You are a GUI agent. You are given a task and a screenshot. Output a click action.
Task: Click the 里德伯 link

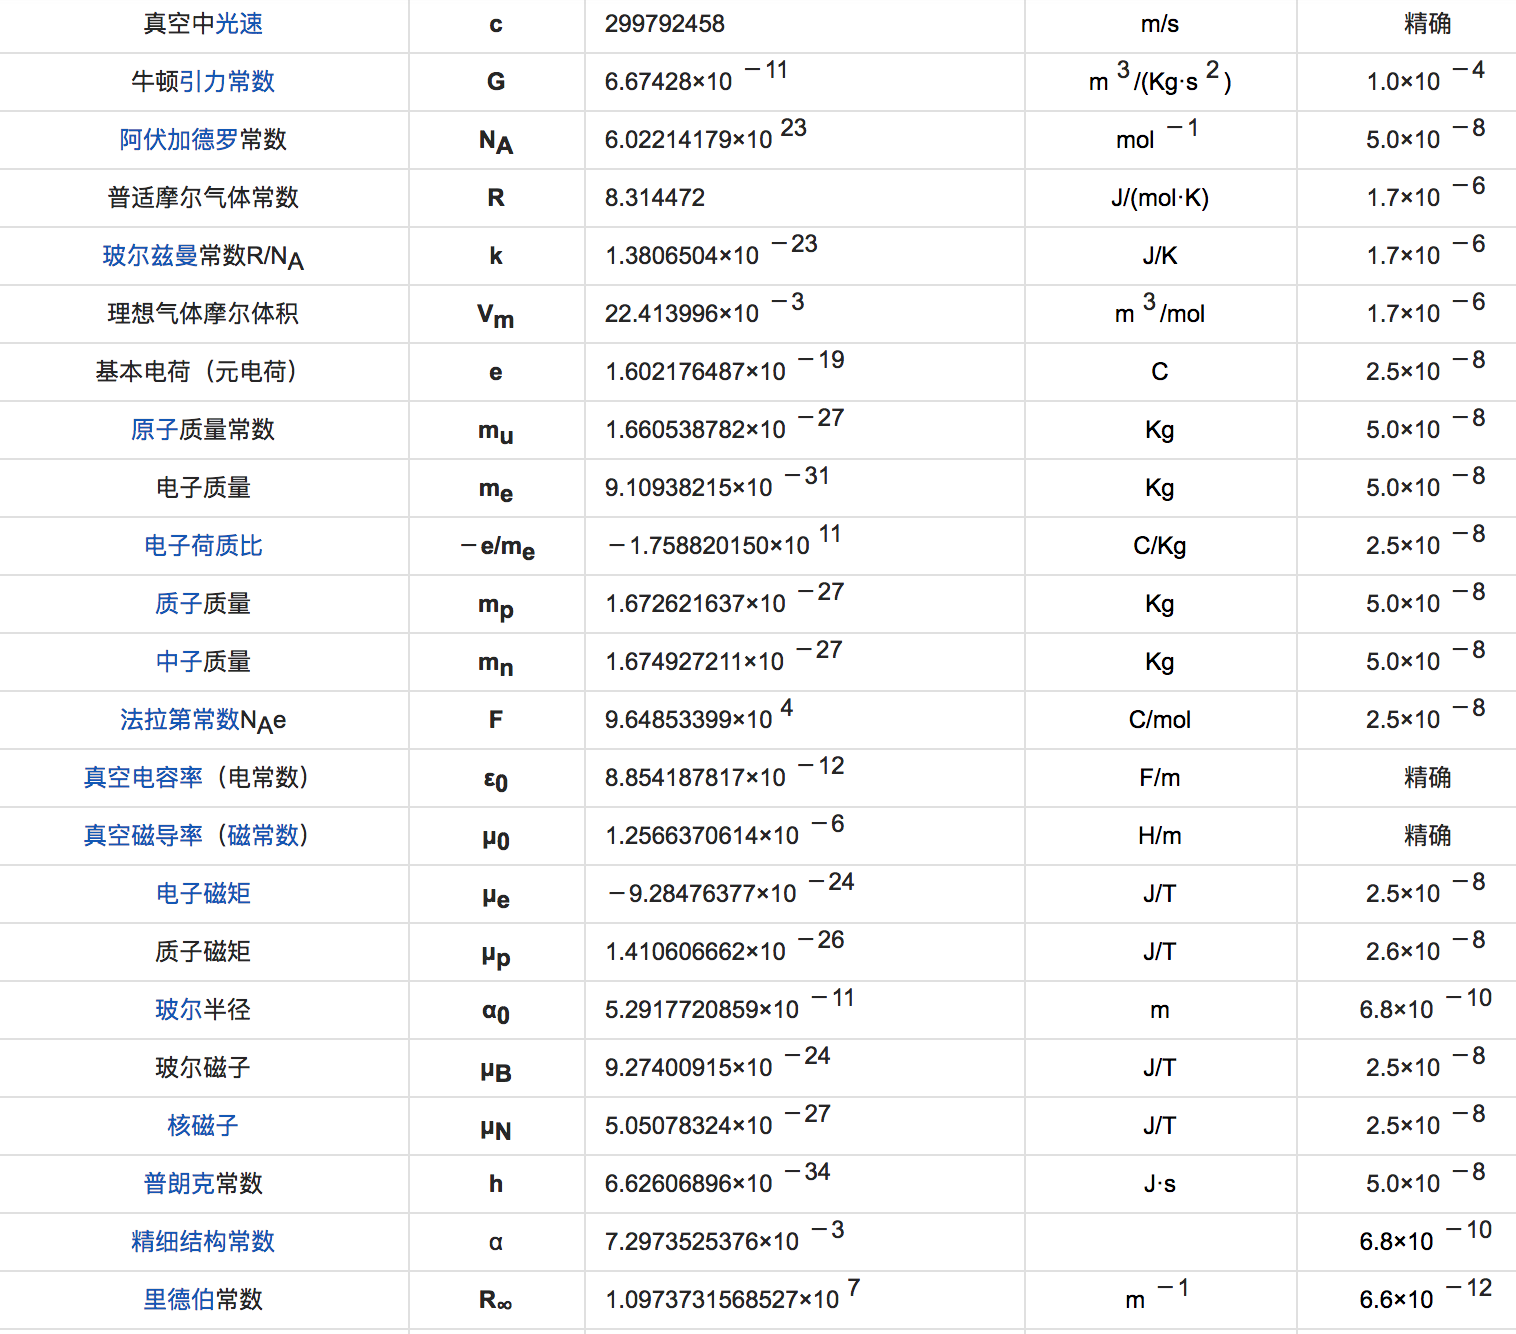click(179, 1300)
